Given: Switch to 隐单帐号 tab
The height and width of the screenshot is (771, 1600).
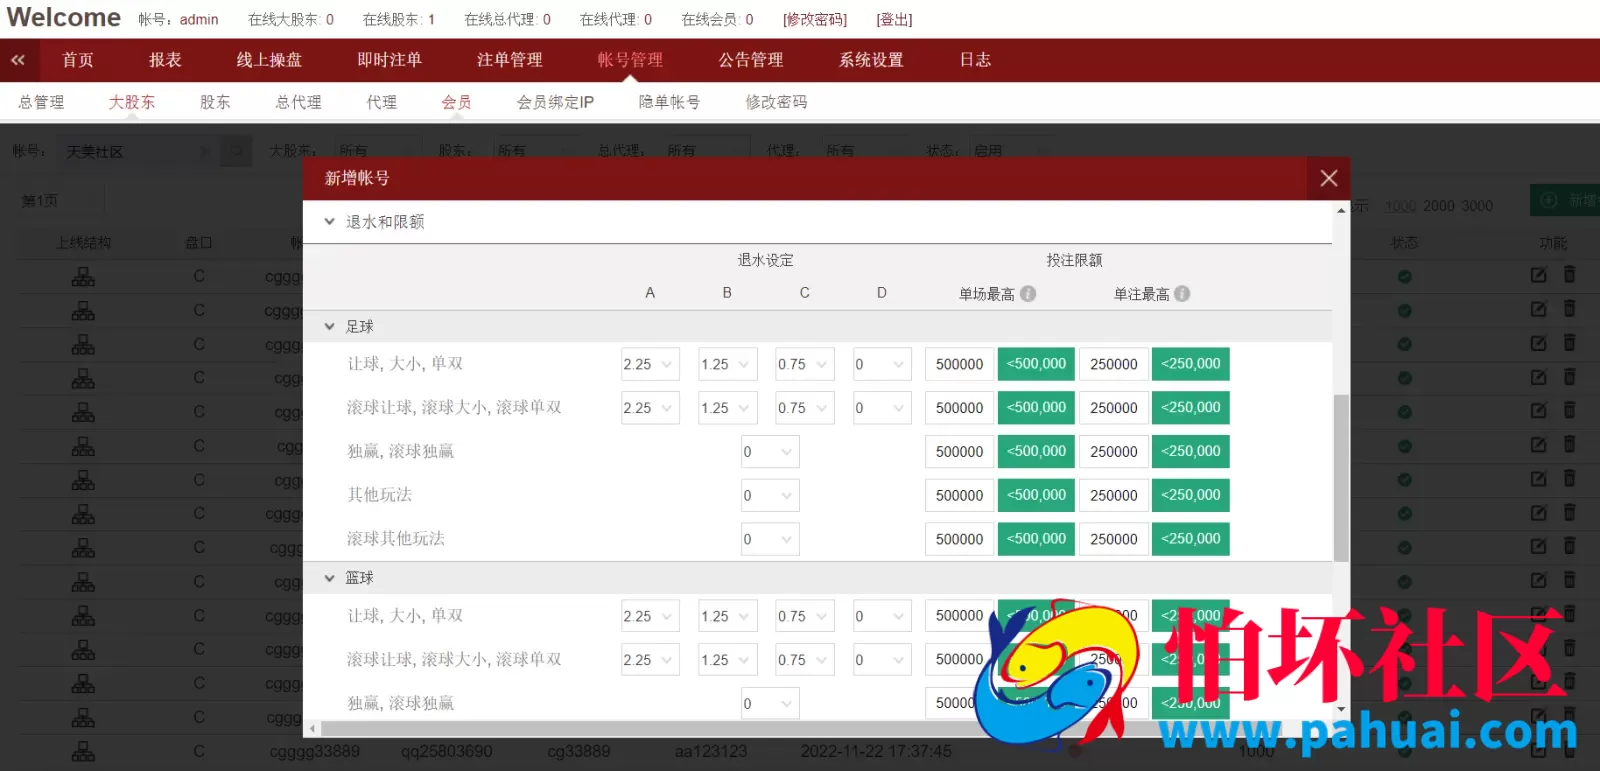Looking at the screenshot, I should click(669, 102).
